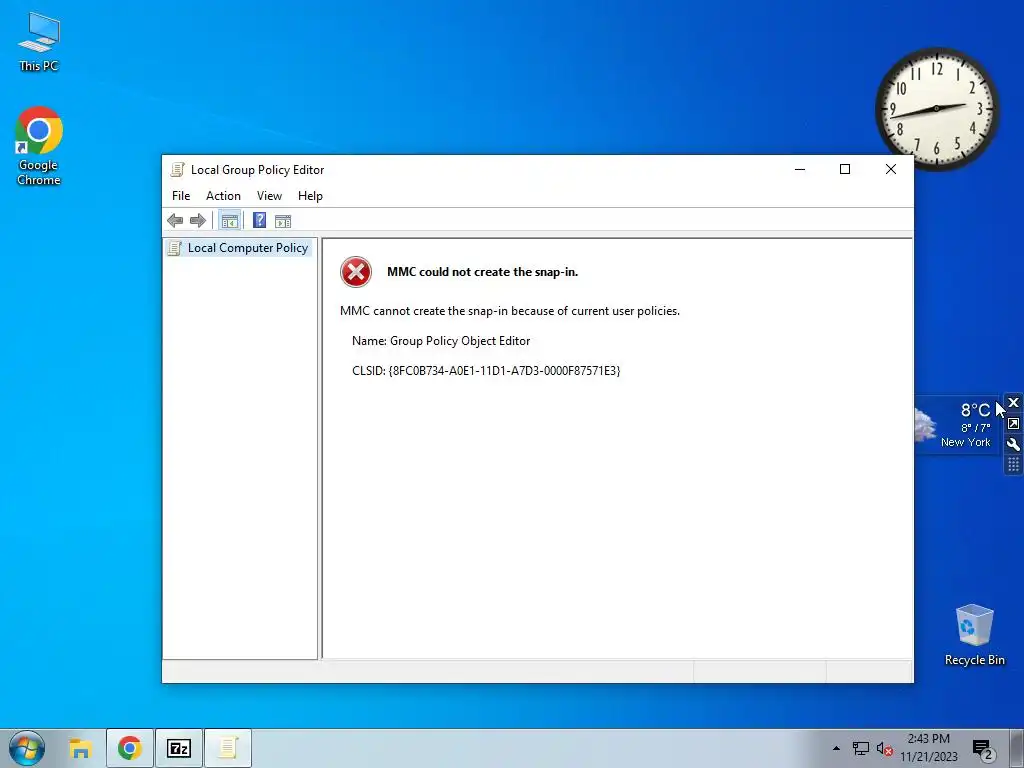Viewport: 1024px width, 768px height.
Task: Click 'Name: Group Policy Object Editor' text
Action: pos(441,341)
